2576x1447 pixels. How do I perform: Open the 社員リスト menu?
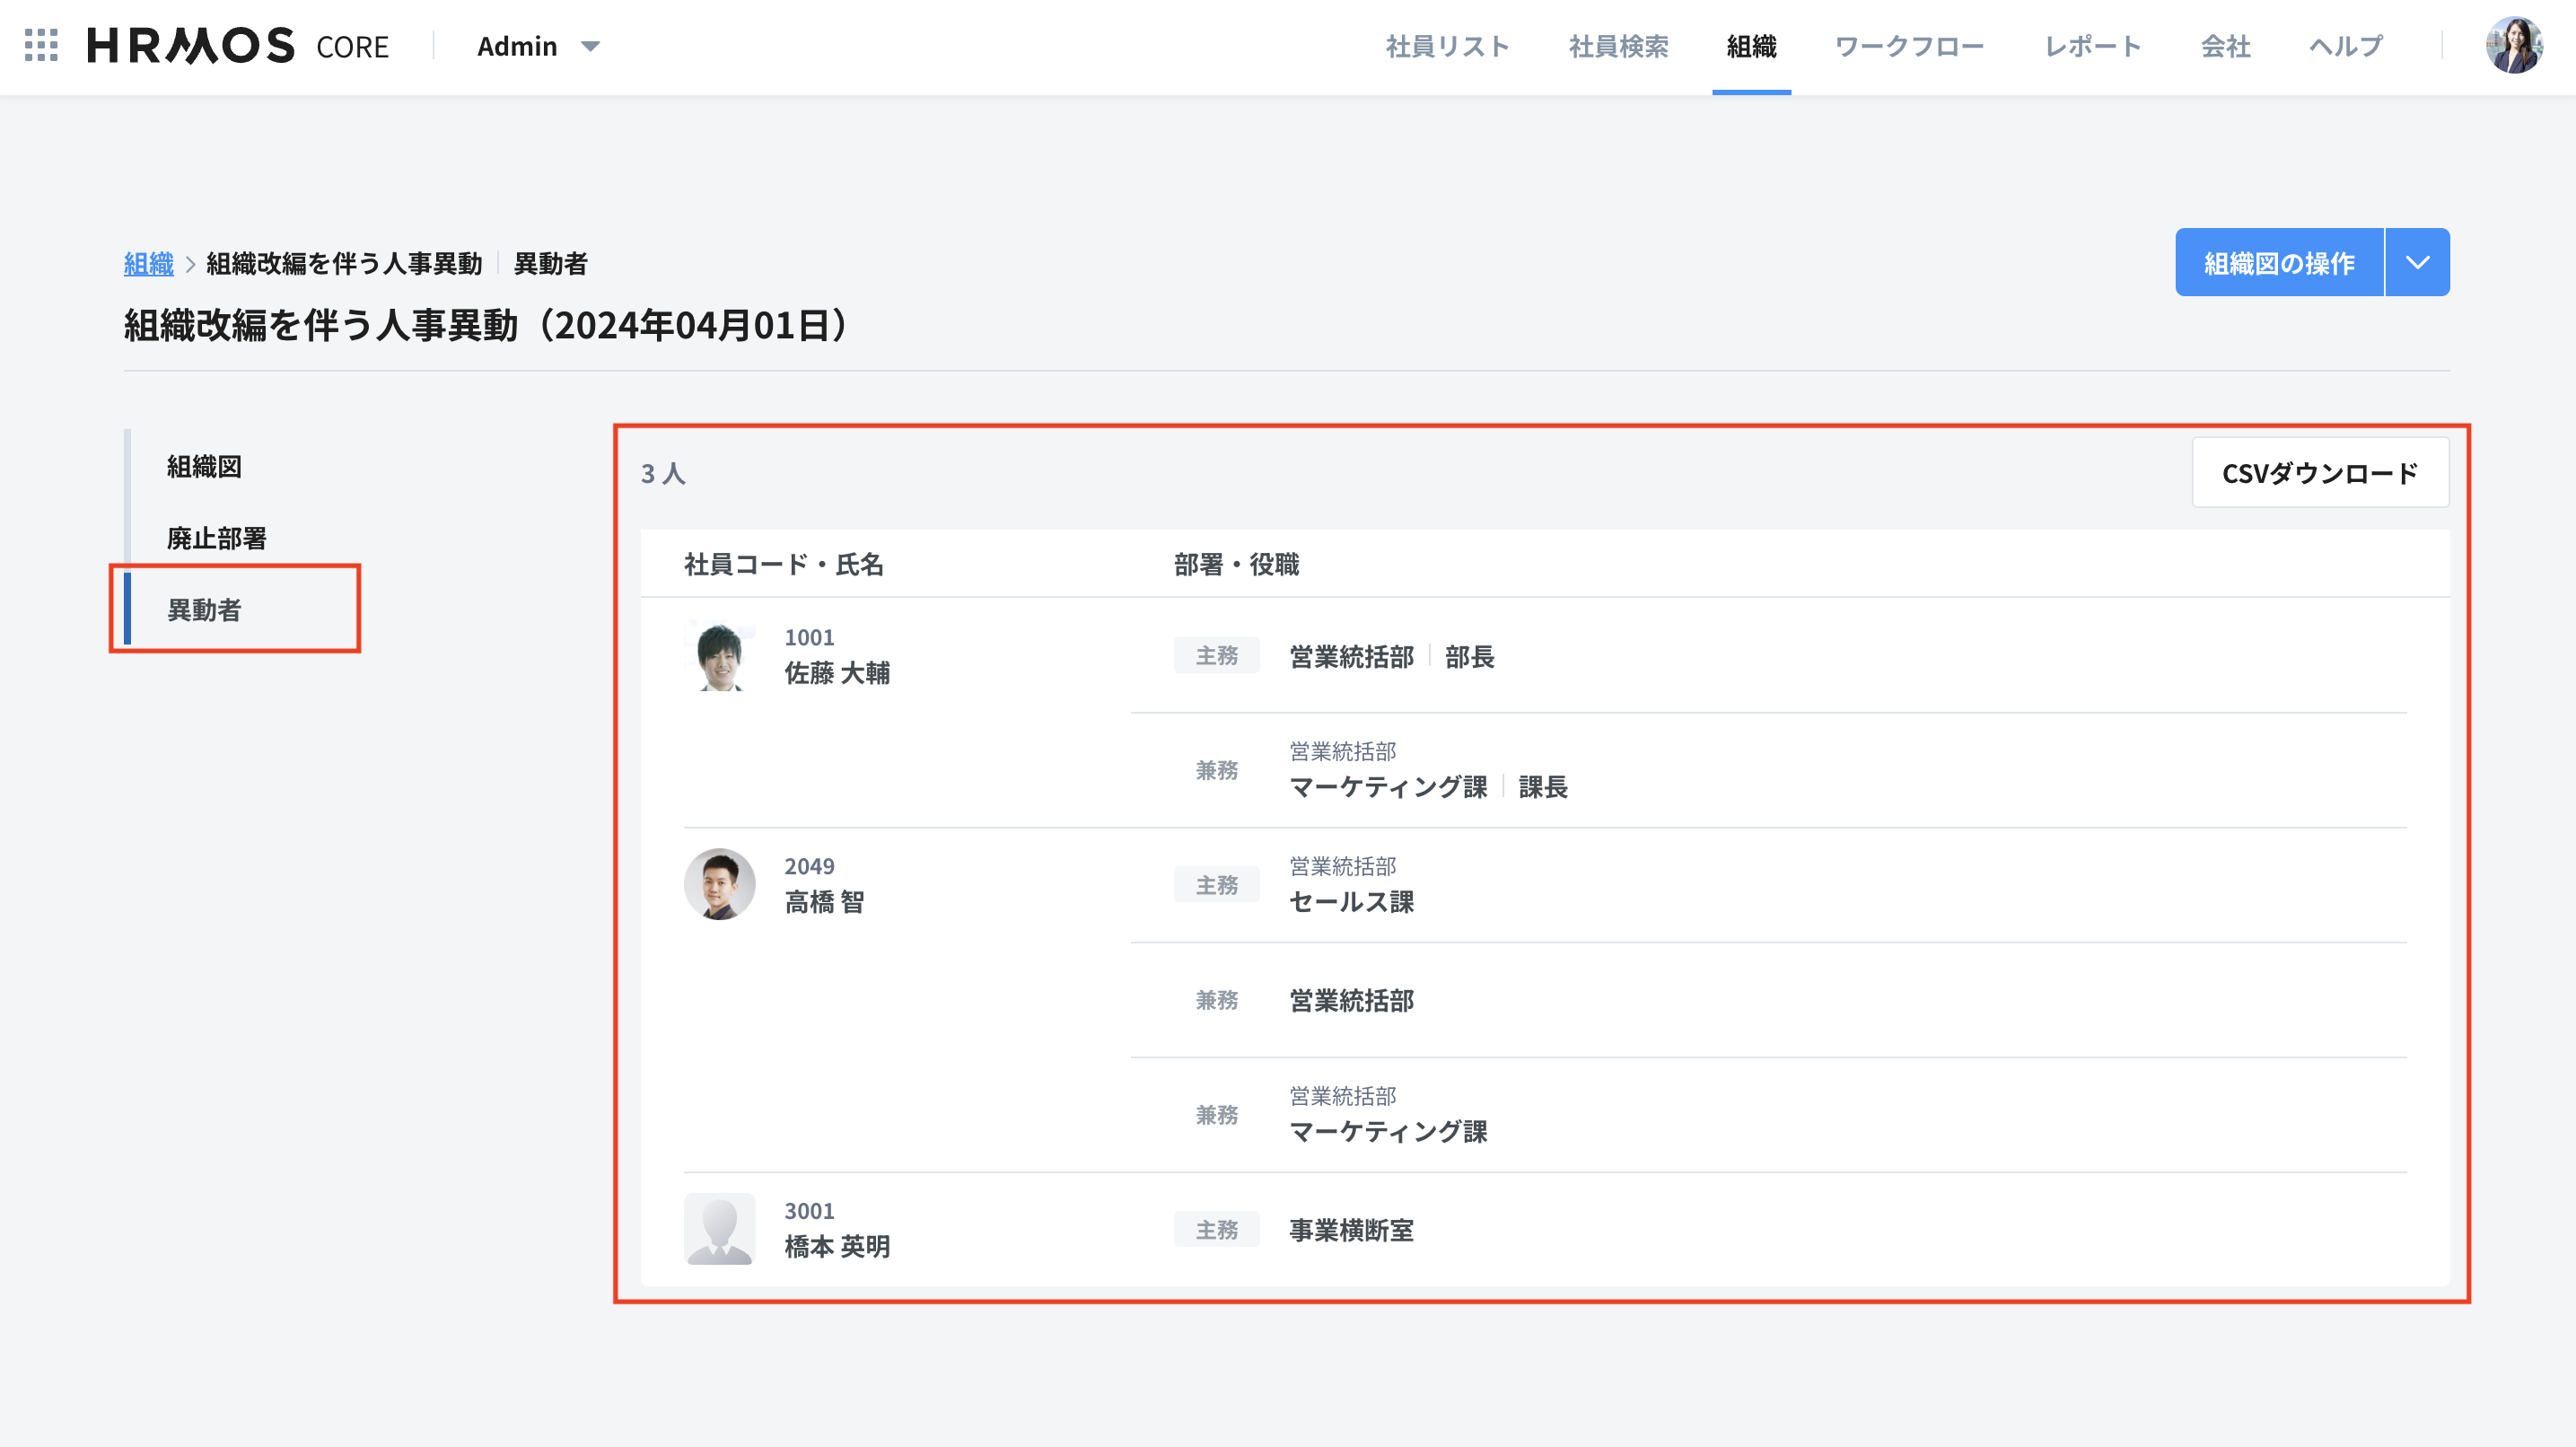pyautogui.click(x=1446, y=46)
